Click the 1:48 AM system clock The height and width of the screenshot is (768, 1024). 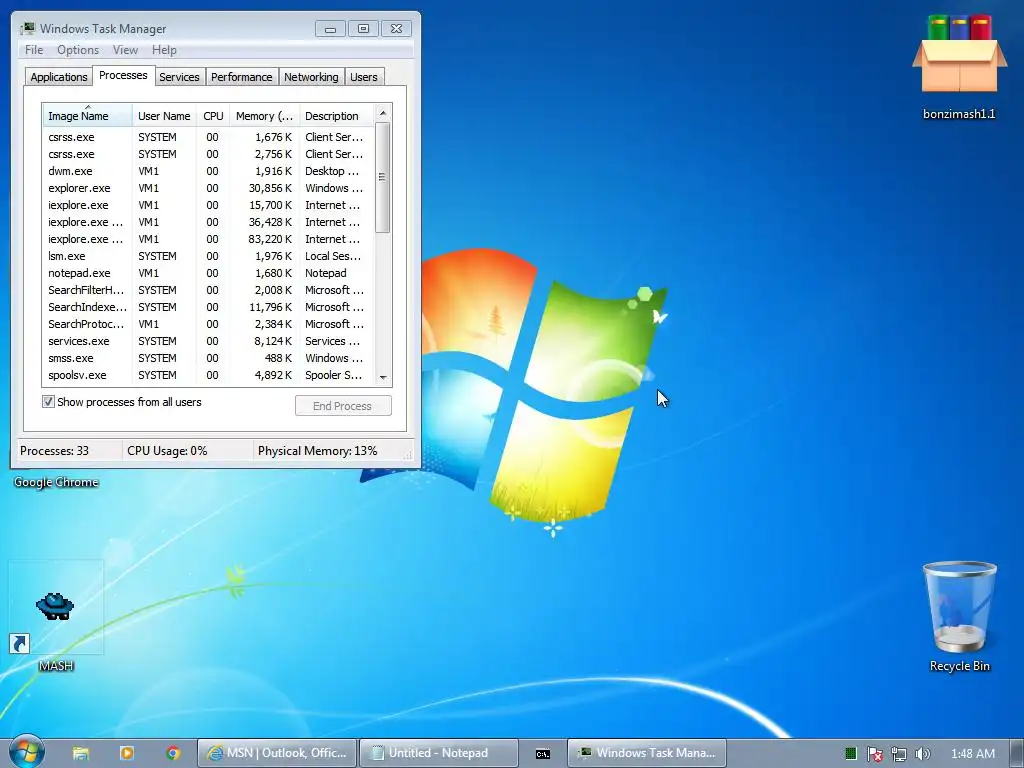coord(972,754)
